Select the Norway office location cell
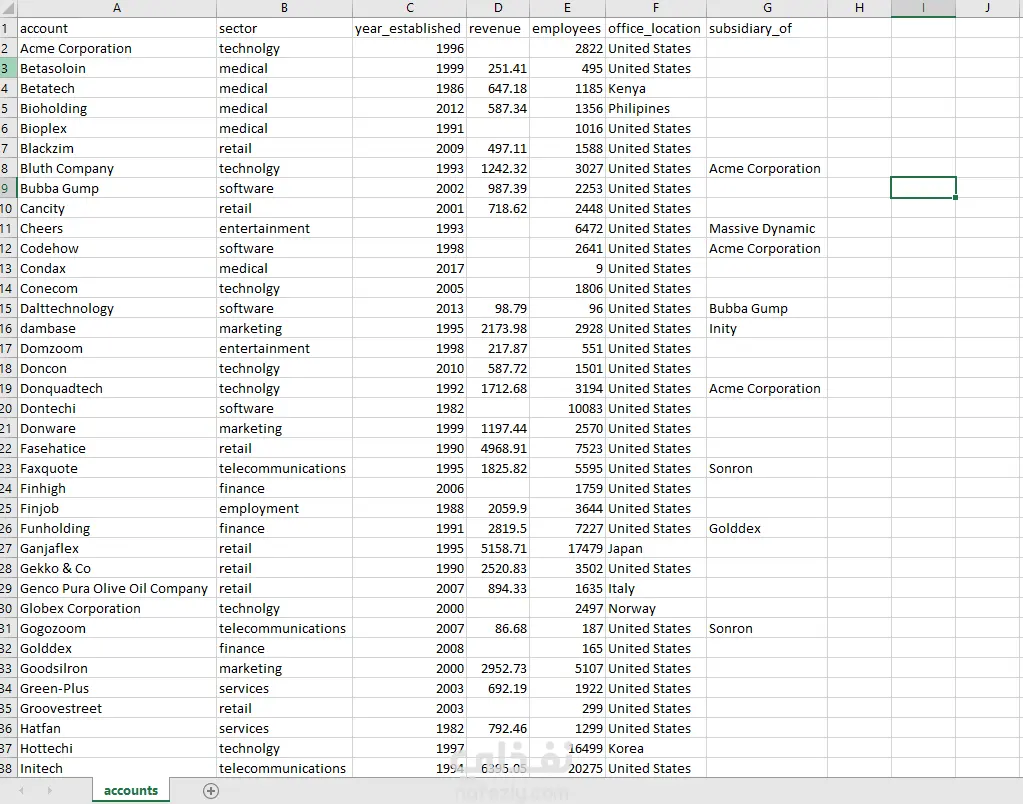Screen dimensions: 1023x804 click(x=656, y=608)
